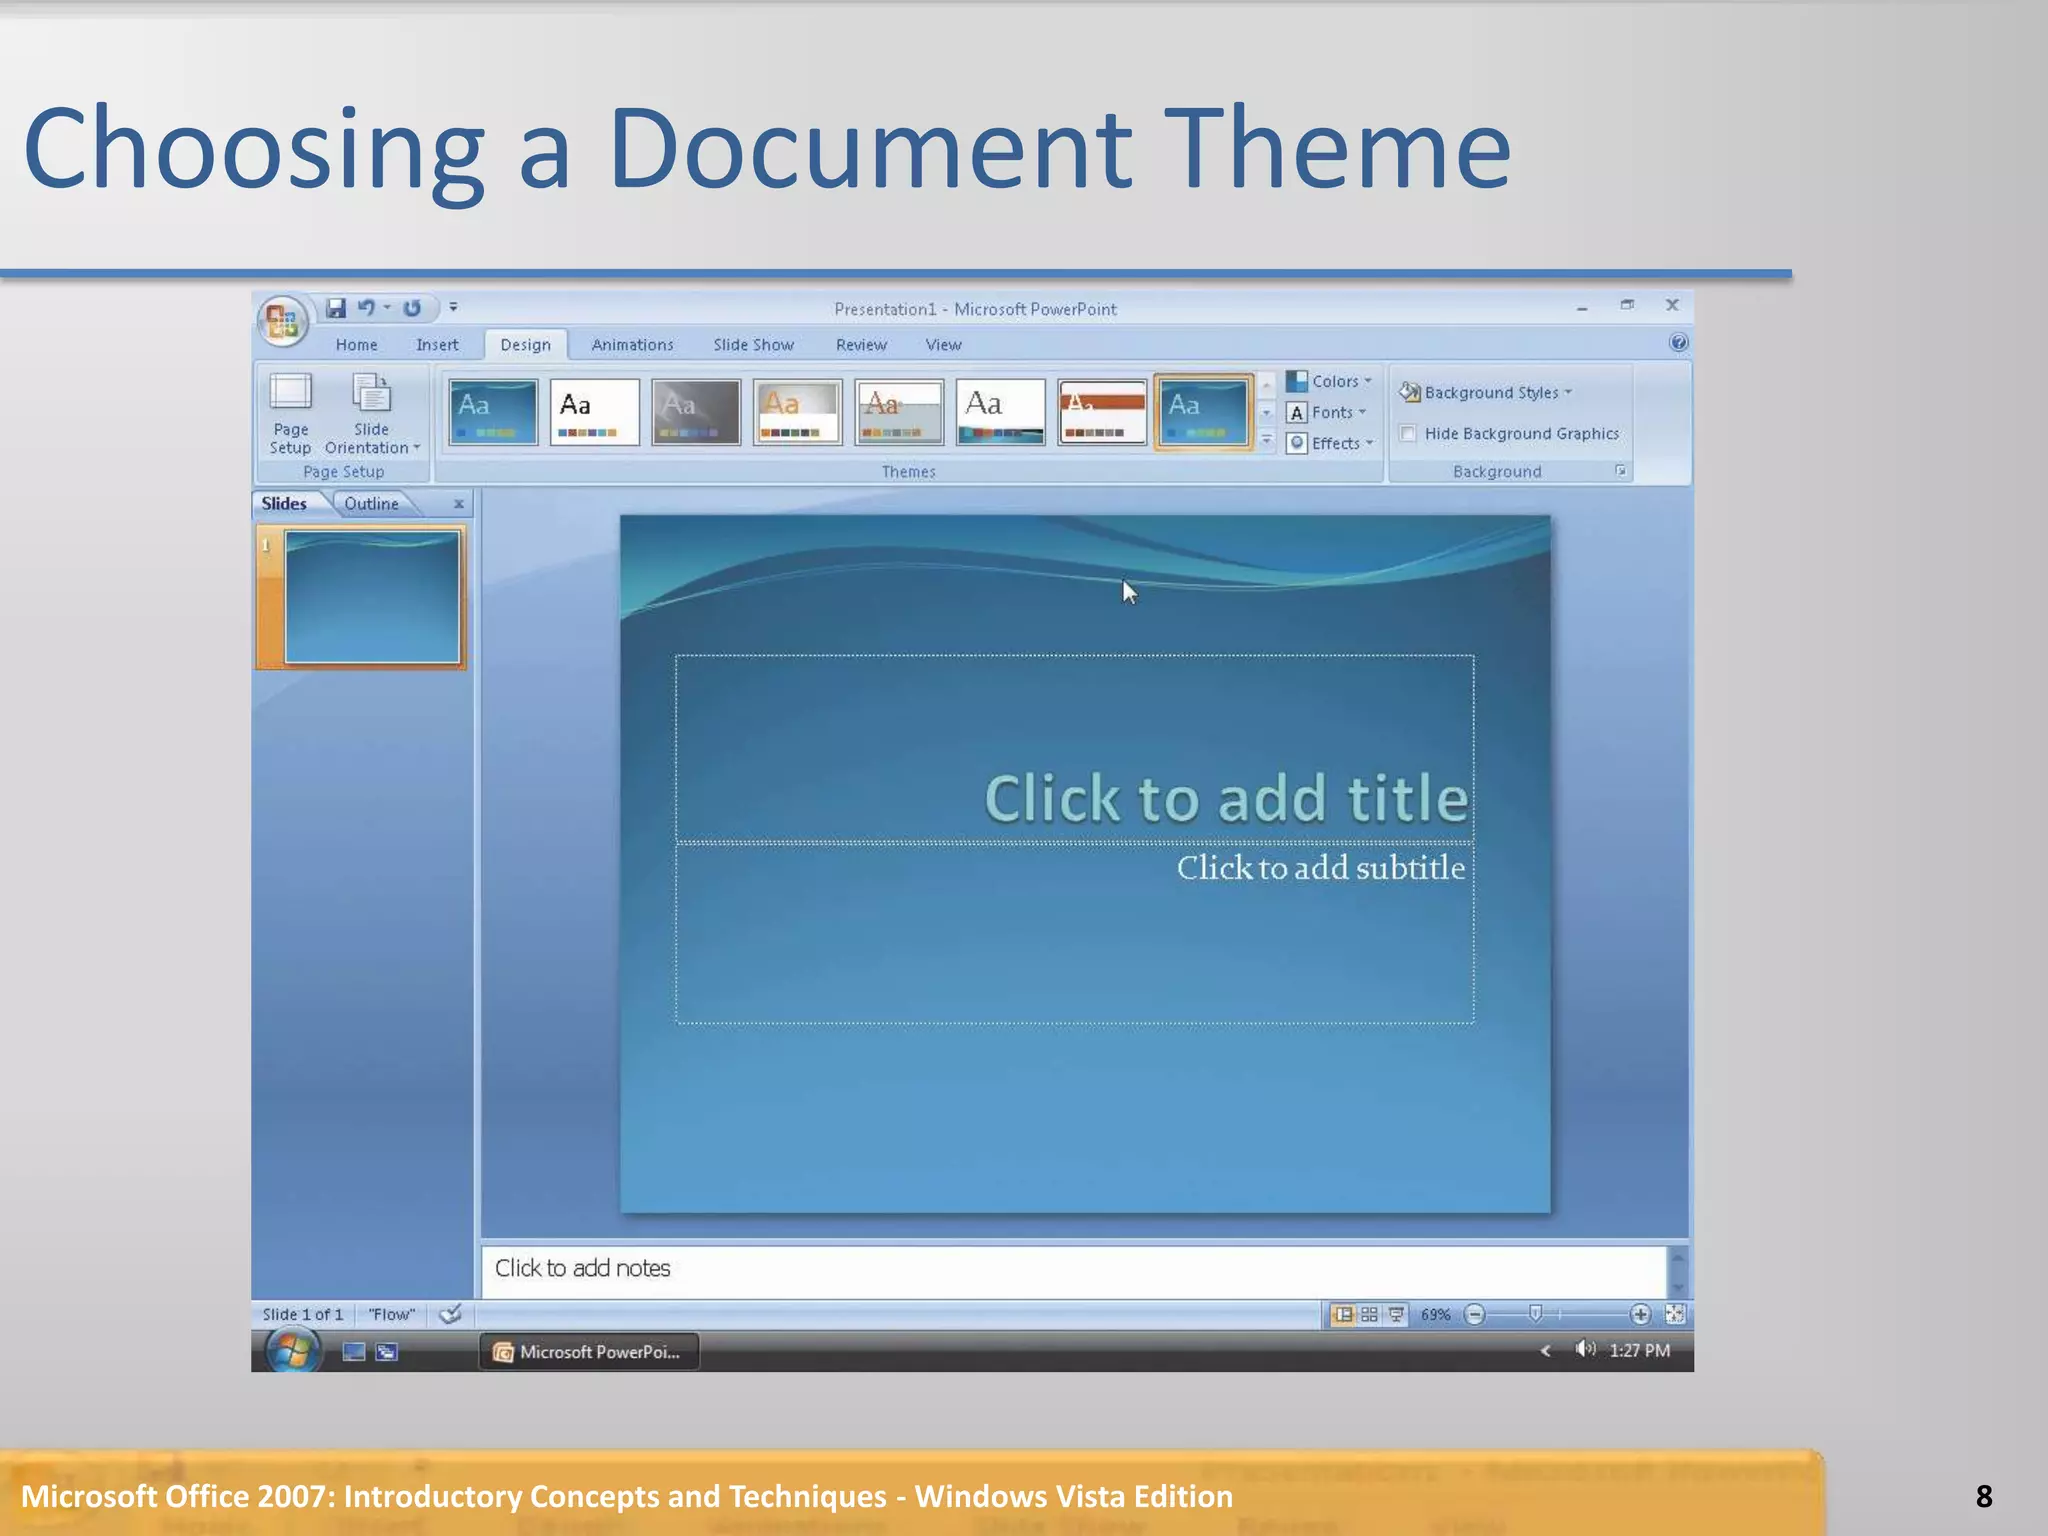Image resolution: width=2048 pixels, height=1536 pixels.
Task: Apply the dark gray theme thumbnail
Action: click(x=696, y=411)
